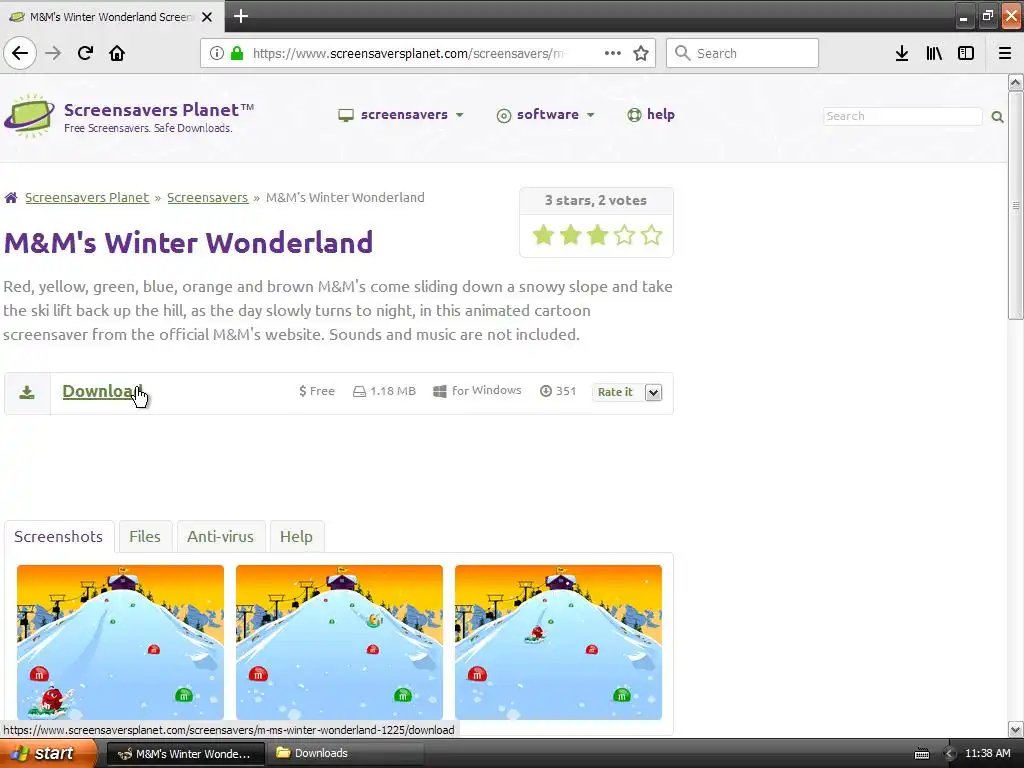Show site information icon in address bar

(x=217, y=53)
